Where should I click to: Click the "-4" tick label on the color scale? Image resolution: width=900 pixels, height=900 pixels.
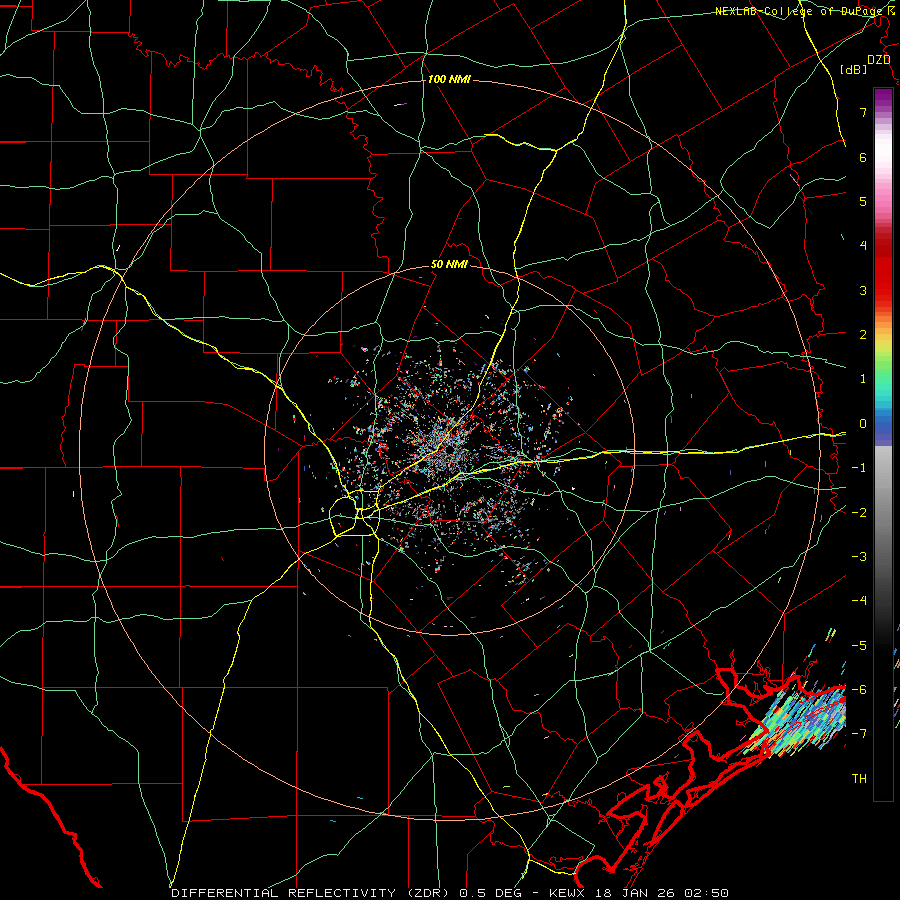(859, 601)
